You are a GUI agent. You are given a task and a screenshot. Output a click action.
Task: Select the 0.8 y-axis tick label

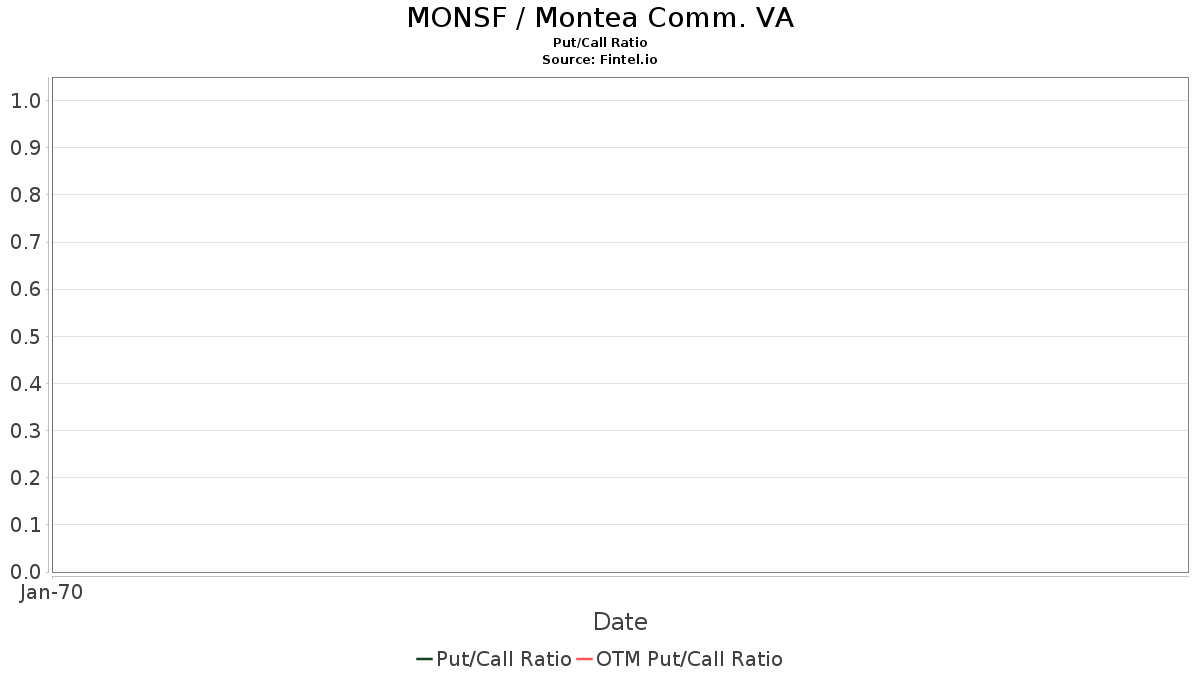(25, 195)
